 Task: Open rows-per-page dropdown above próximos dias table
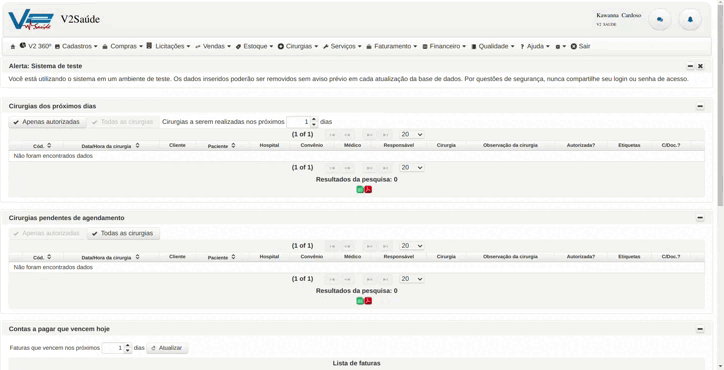point(412,134)
